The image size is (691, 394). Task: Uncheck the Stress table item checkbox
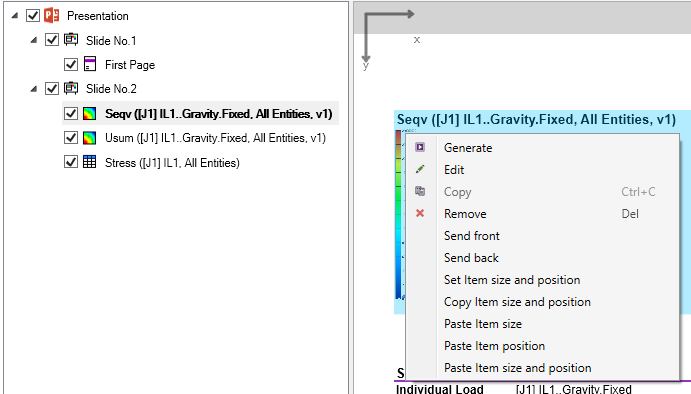click(71, 162)
